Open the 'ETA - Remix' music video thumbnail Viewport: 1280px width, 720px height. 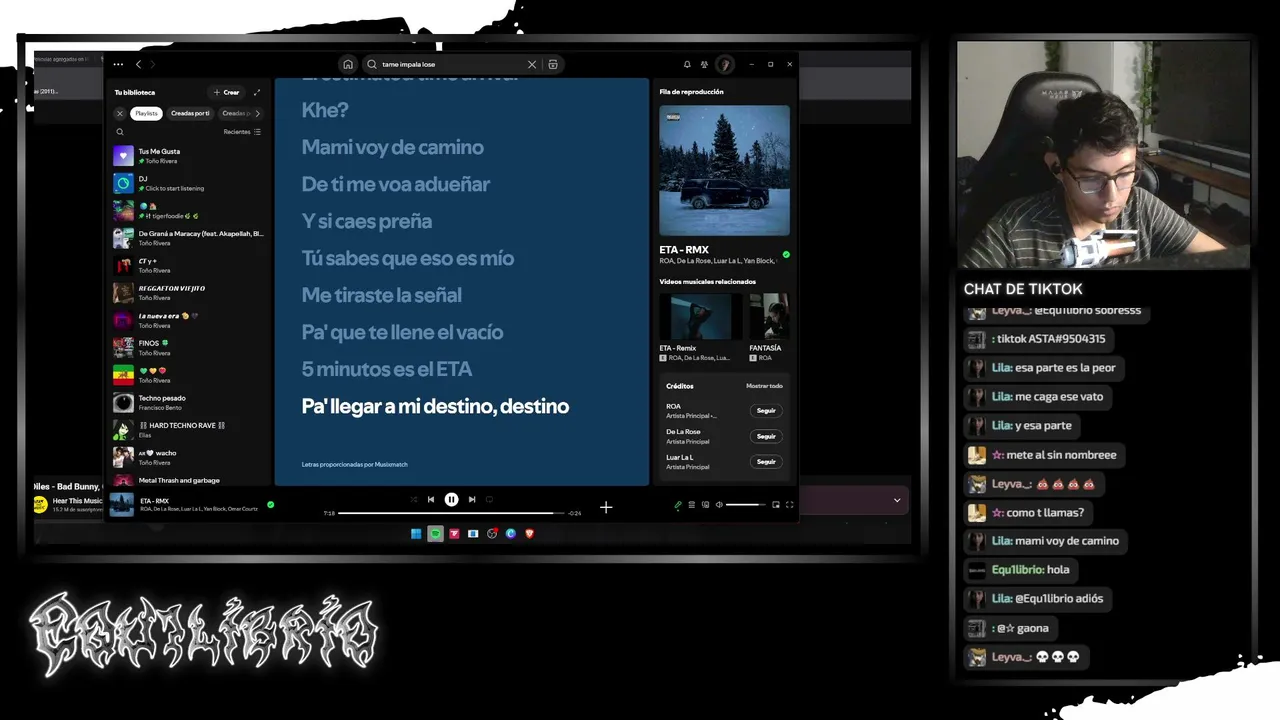[x=700, y=316]
